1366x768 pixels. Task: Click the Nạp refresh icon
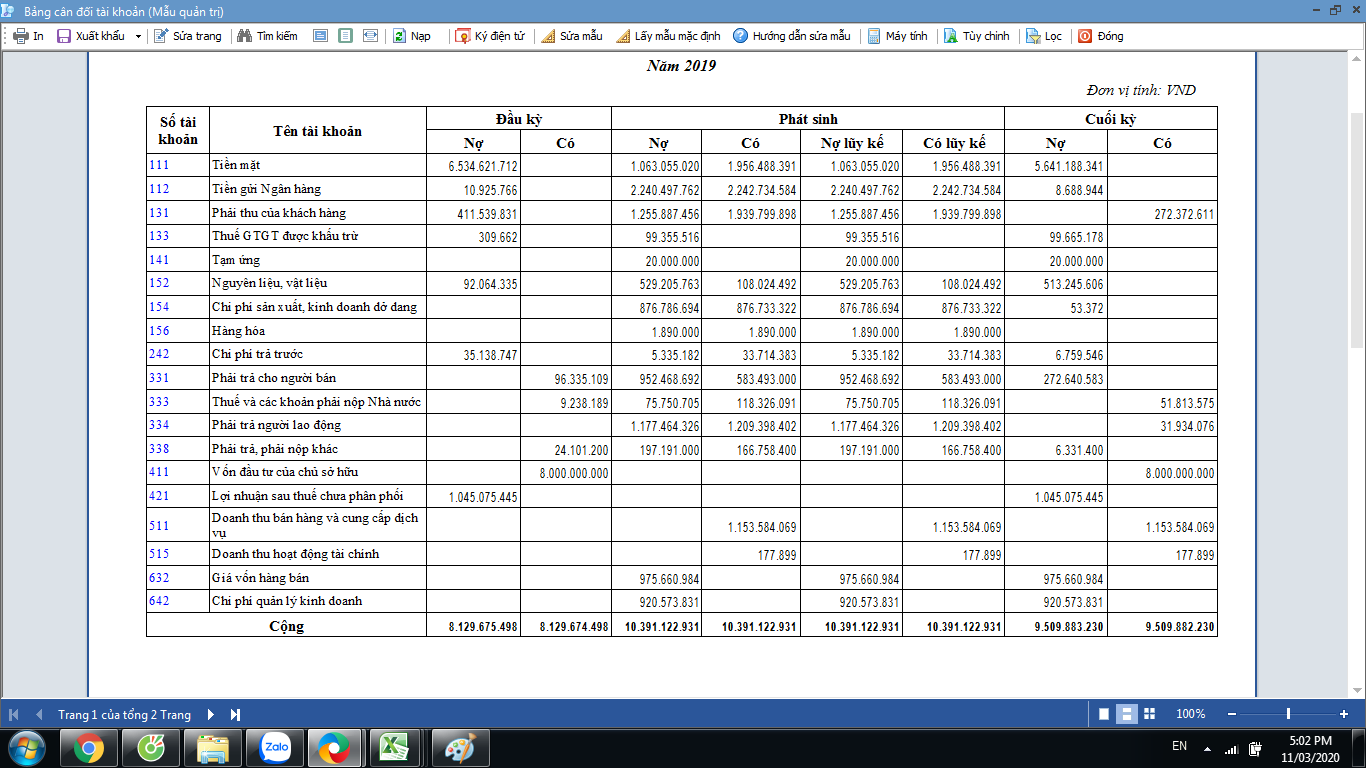click(399, 36)
